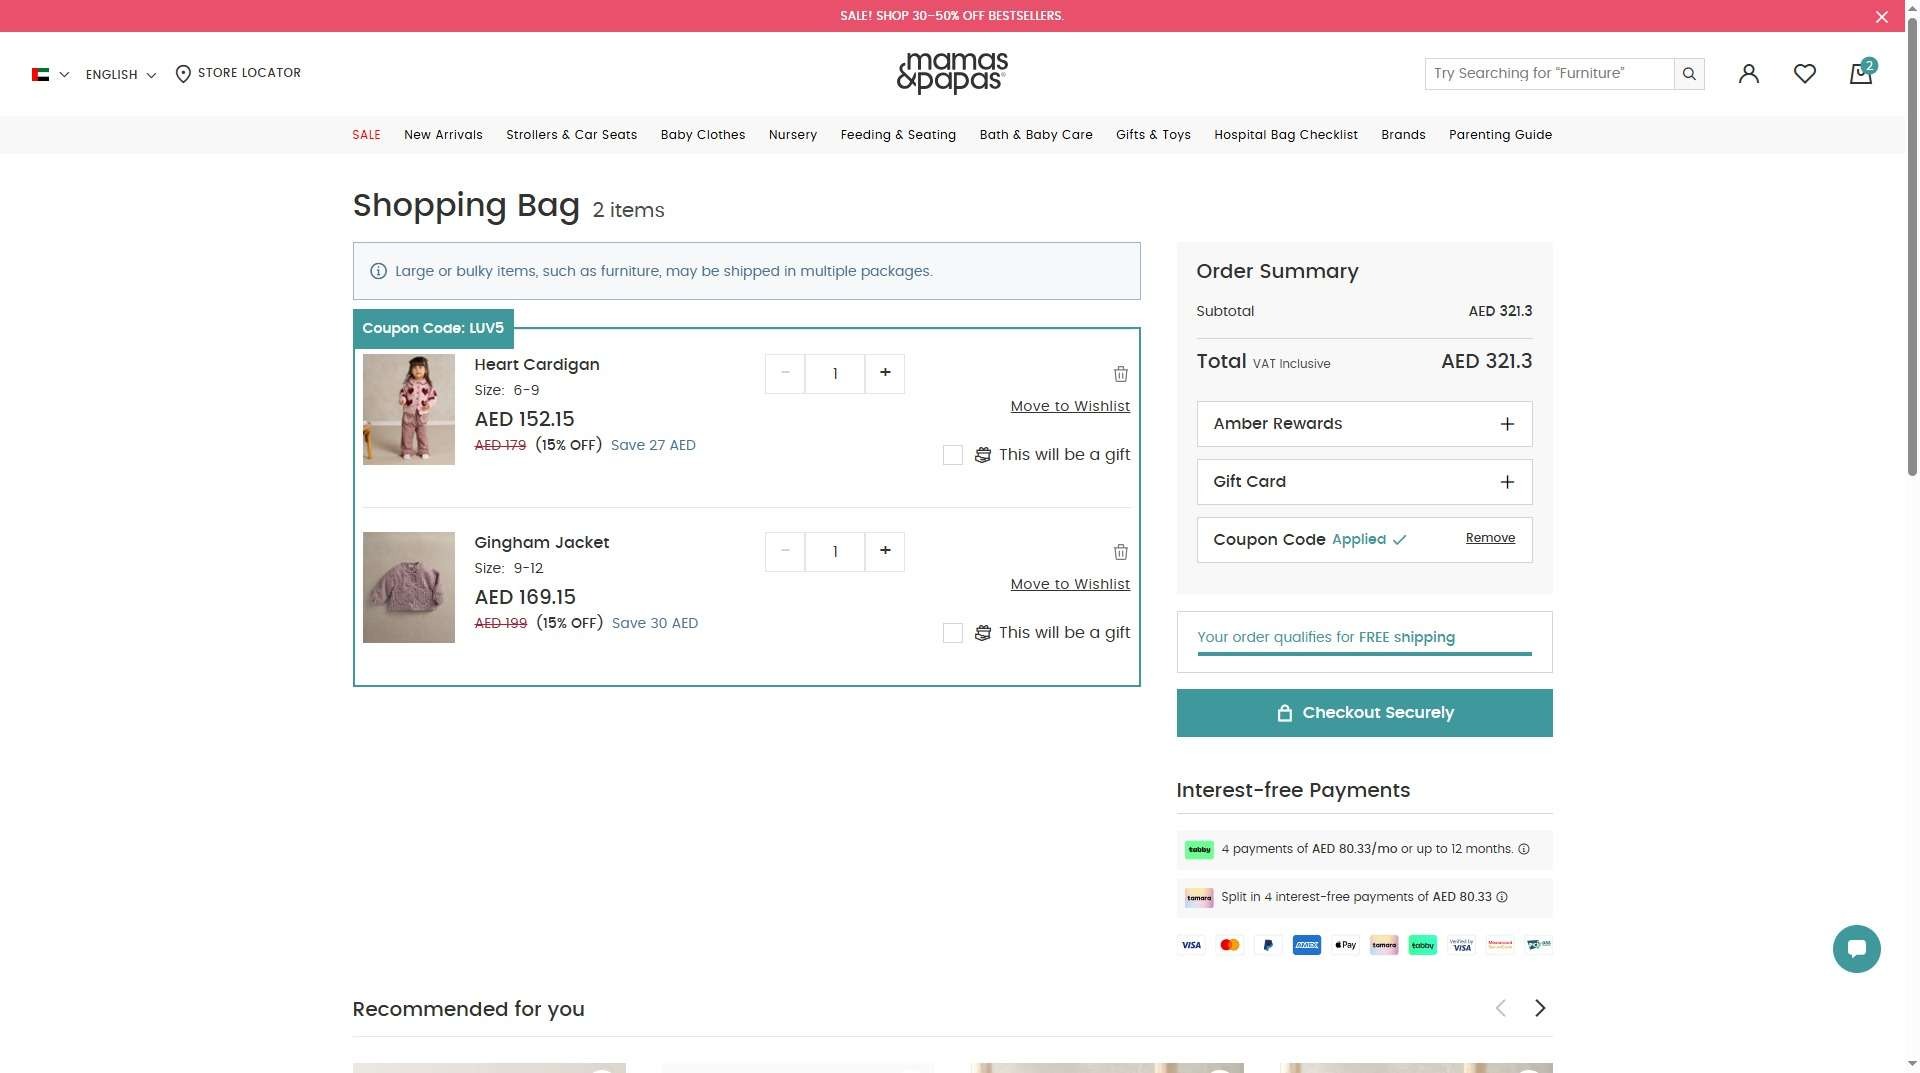Decrease Gingham Jacket quantity

pos(785,551)
